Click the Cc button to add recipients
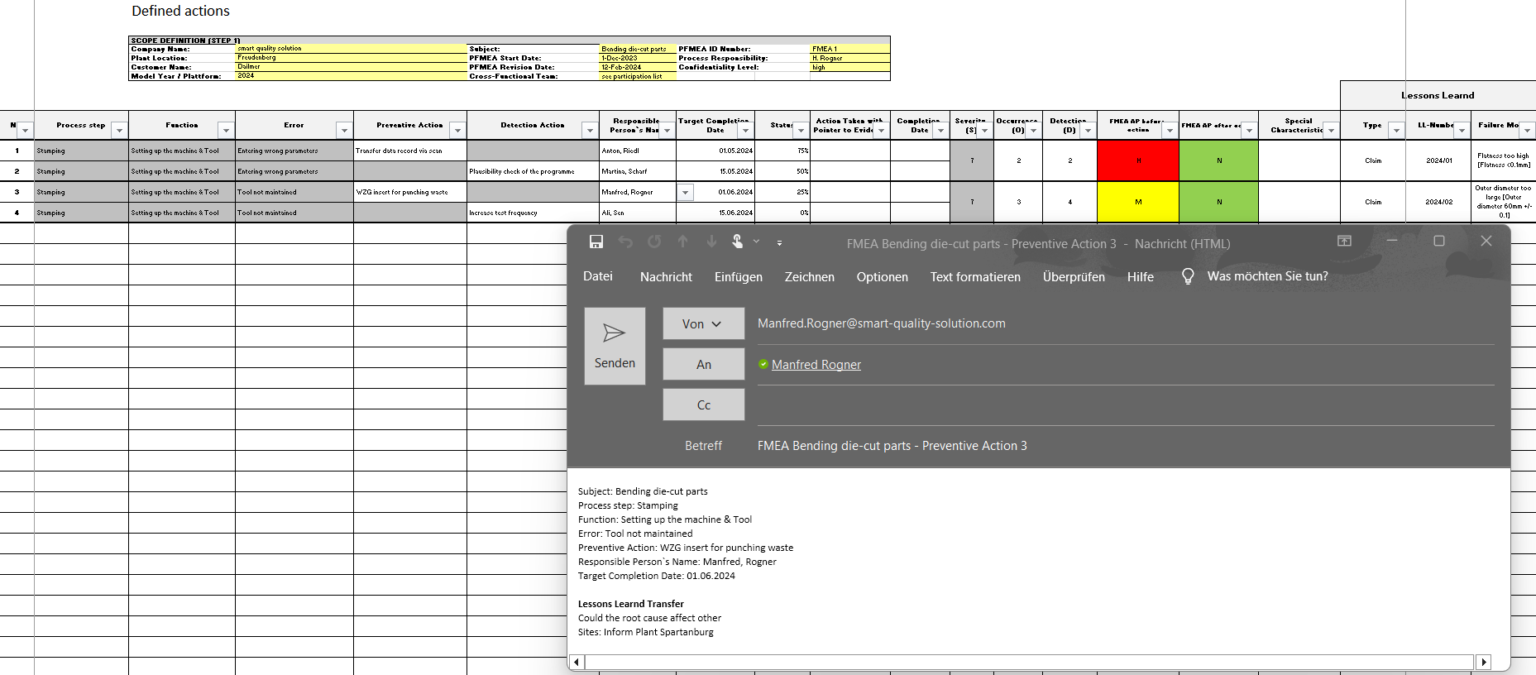This screenshot has width=1536, height=675. (x=703, y=404)
